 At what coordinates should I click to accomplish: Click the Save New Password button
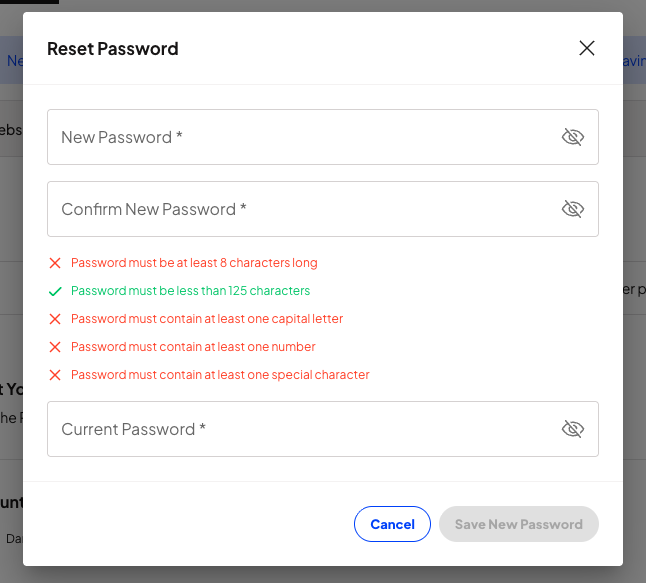[x=518, y=524]
